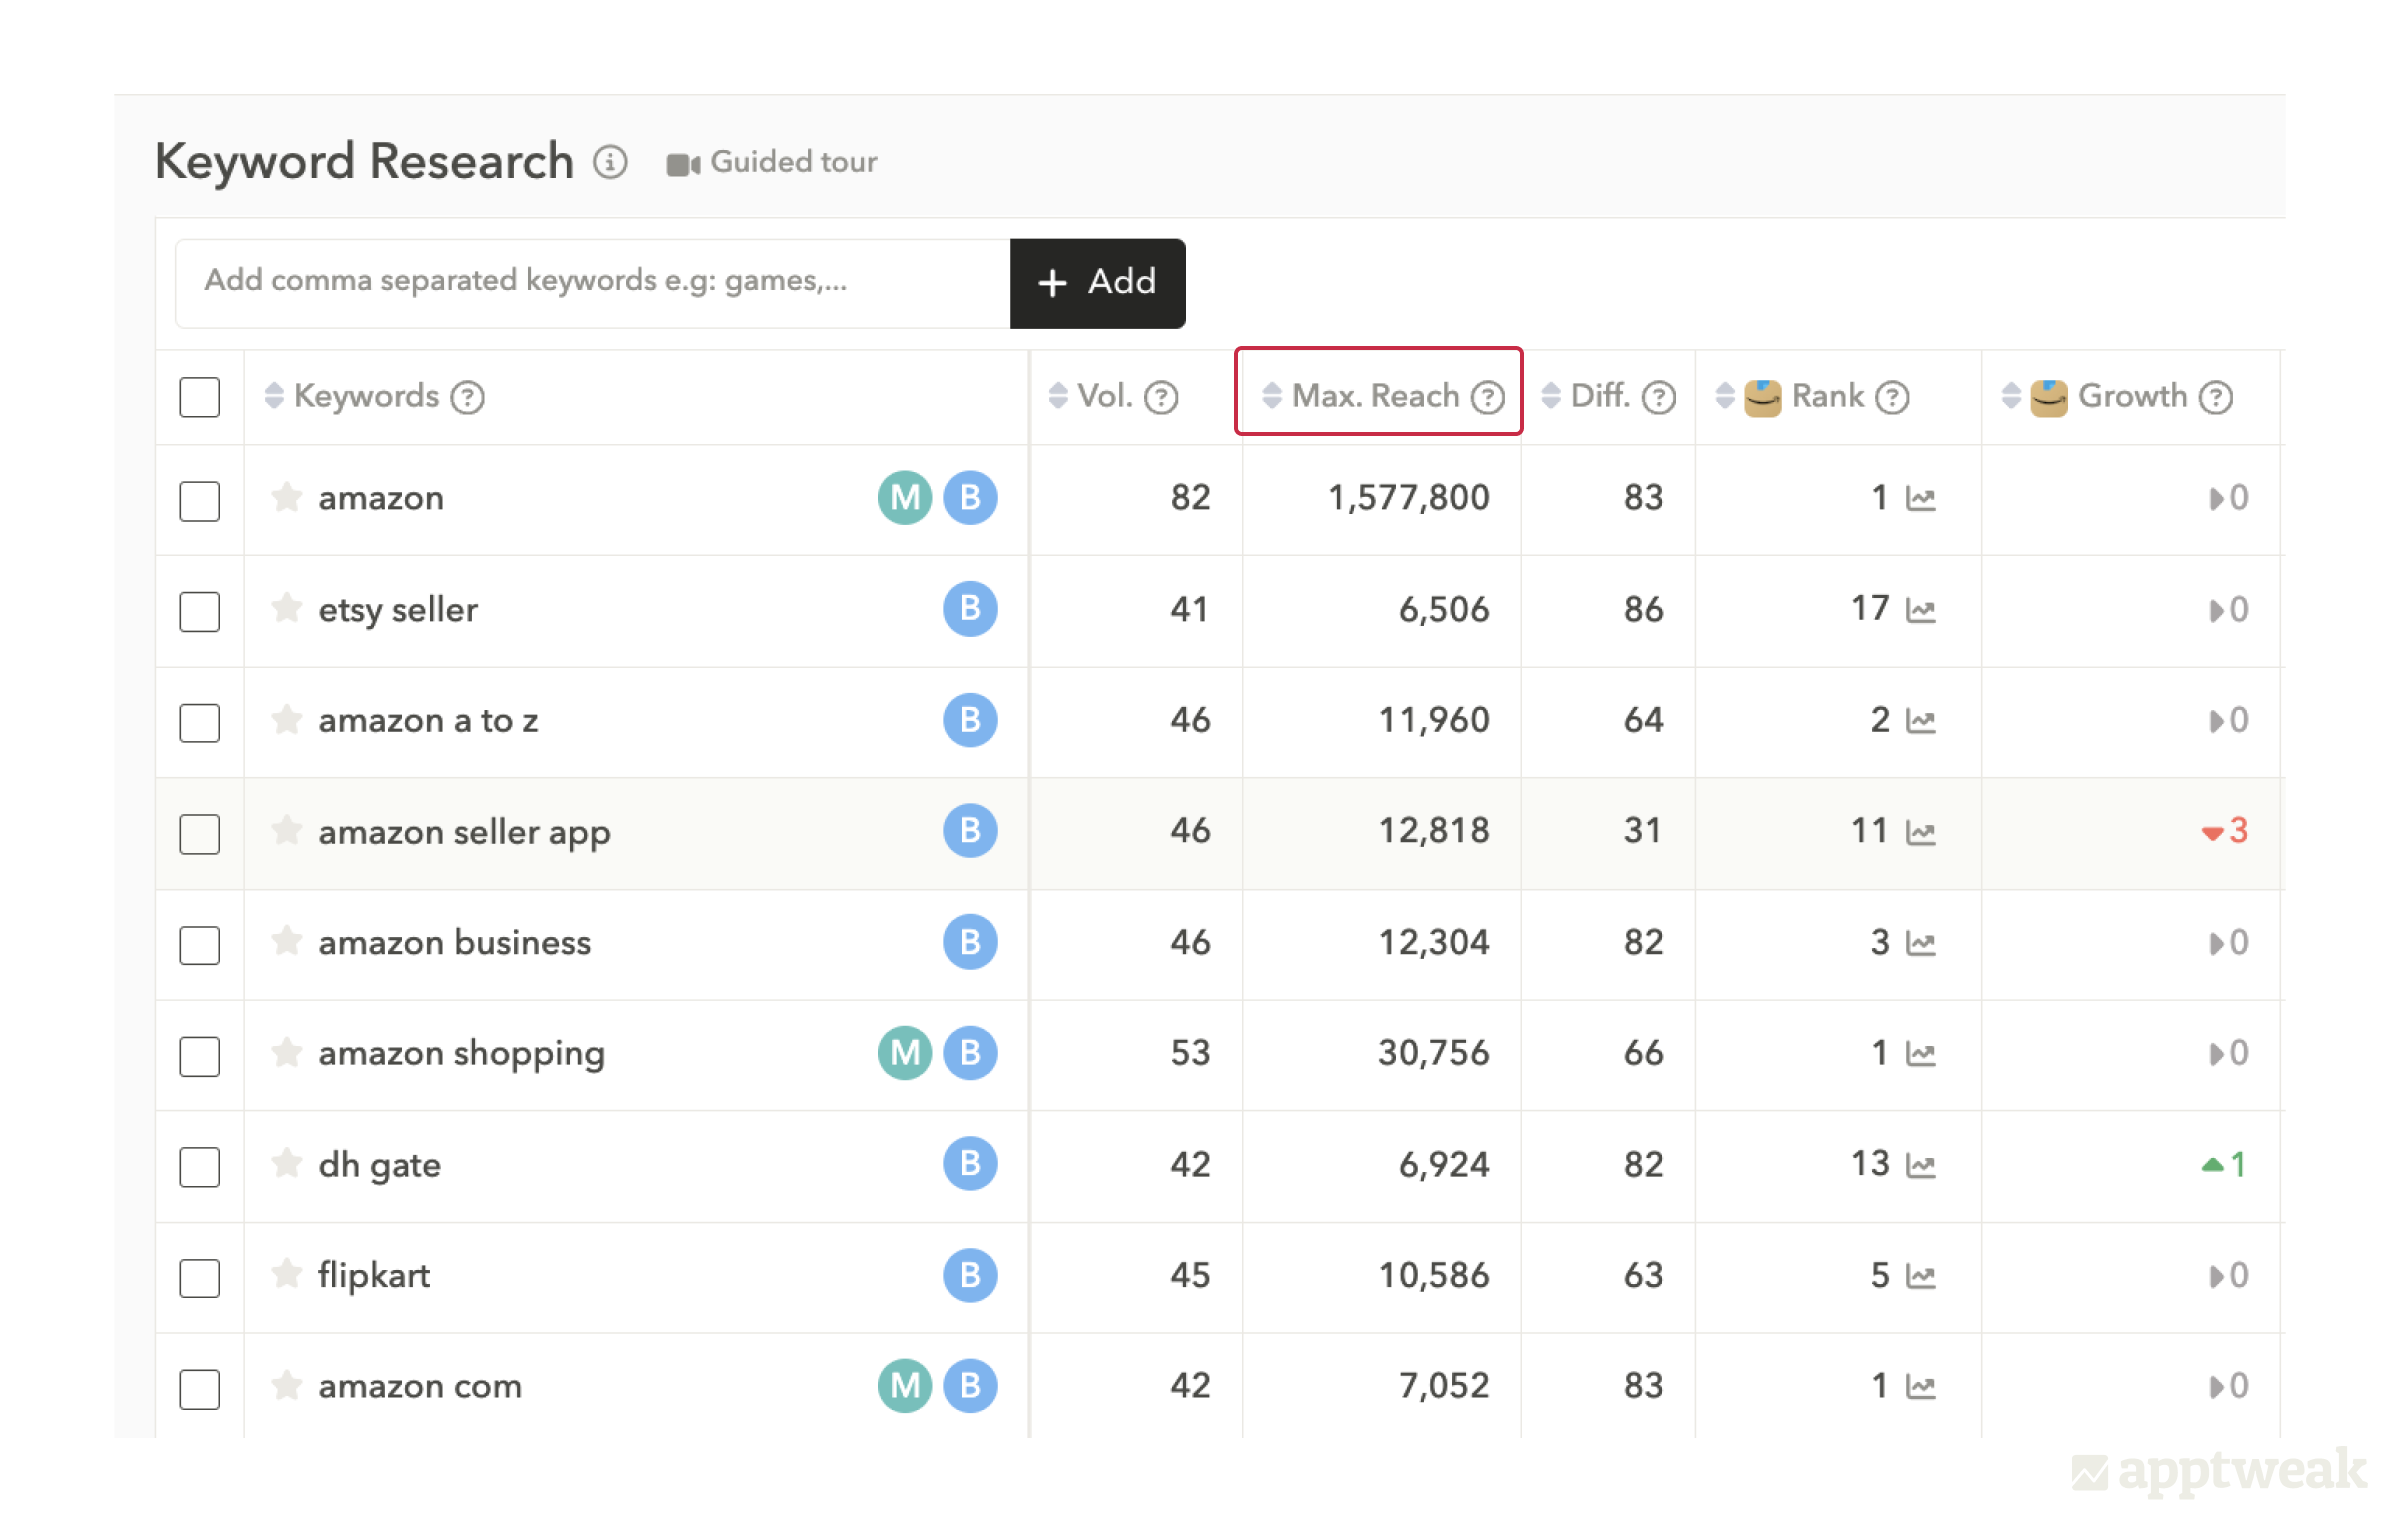Star the dh gate keyword

point(287,1162)
